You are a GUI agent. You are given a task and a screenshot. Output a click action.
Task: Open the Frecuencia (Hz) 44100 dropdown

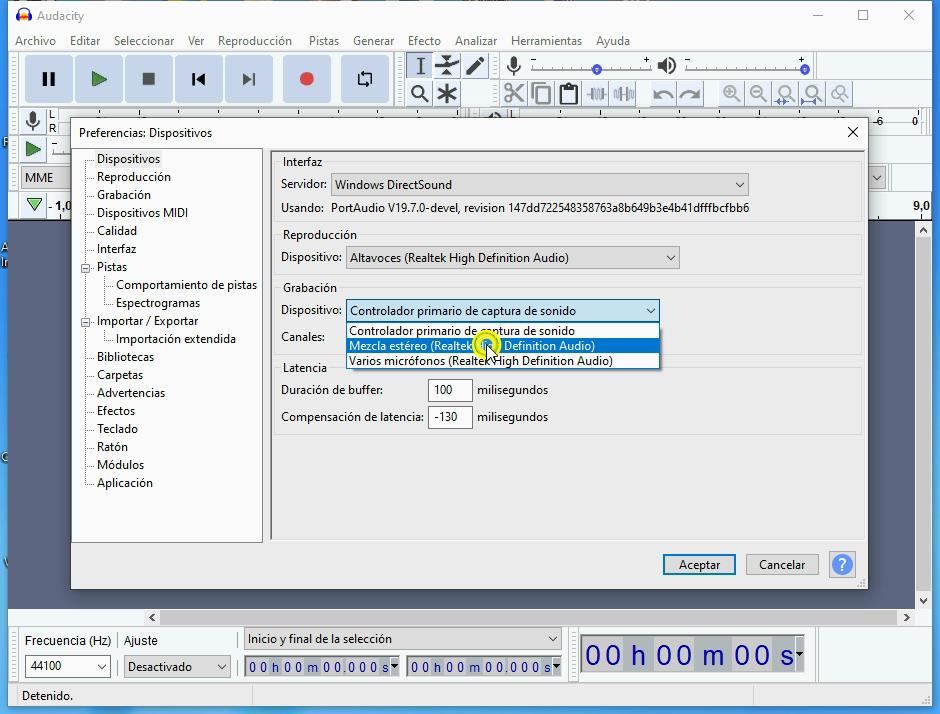point(67,666)
